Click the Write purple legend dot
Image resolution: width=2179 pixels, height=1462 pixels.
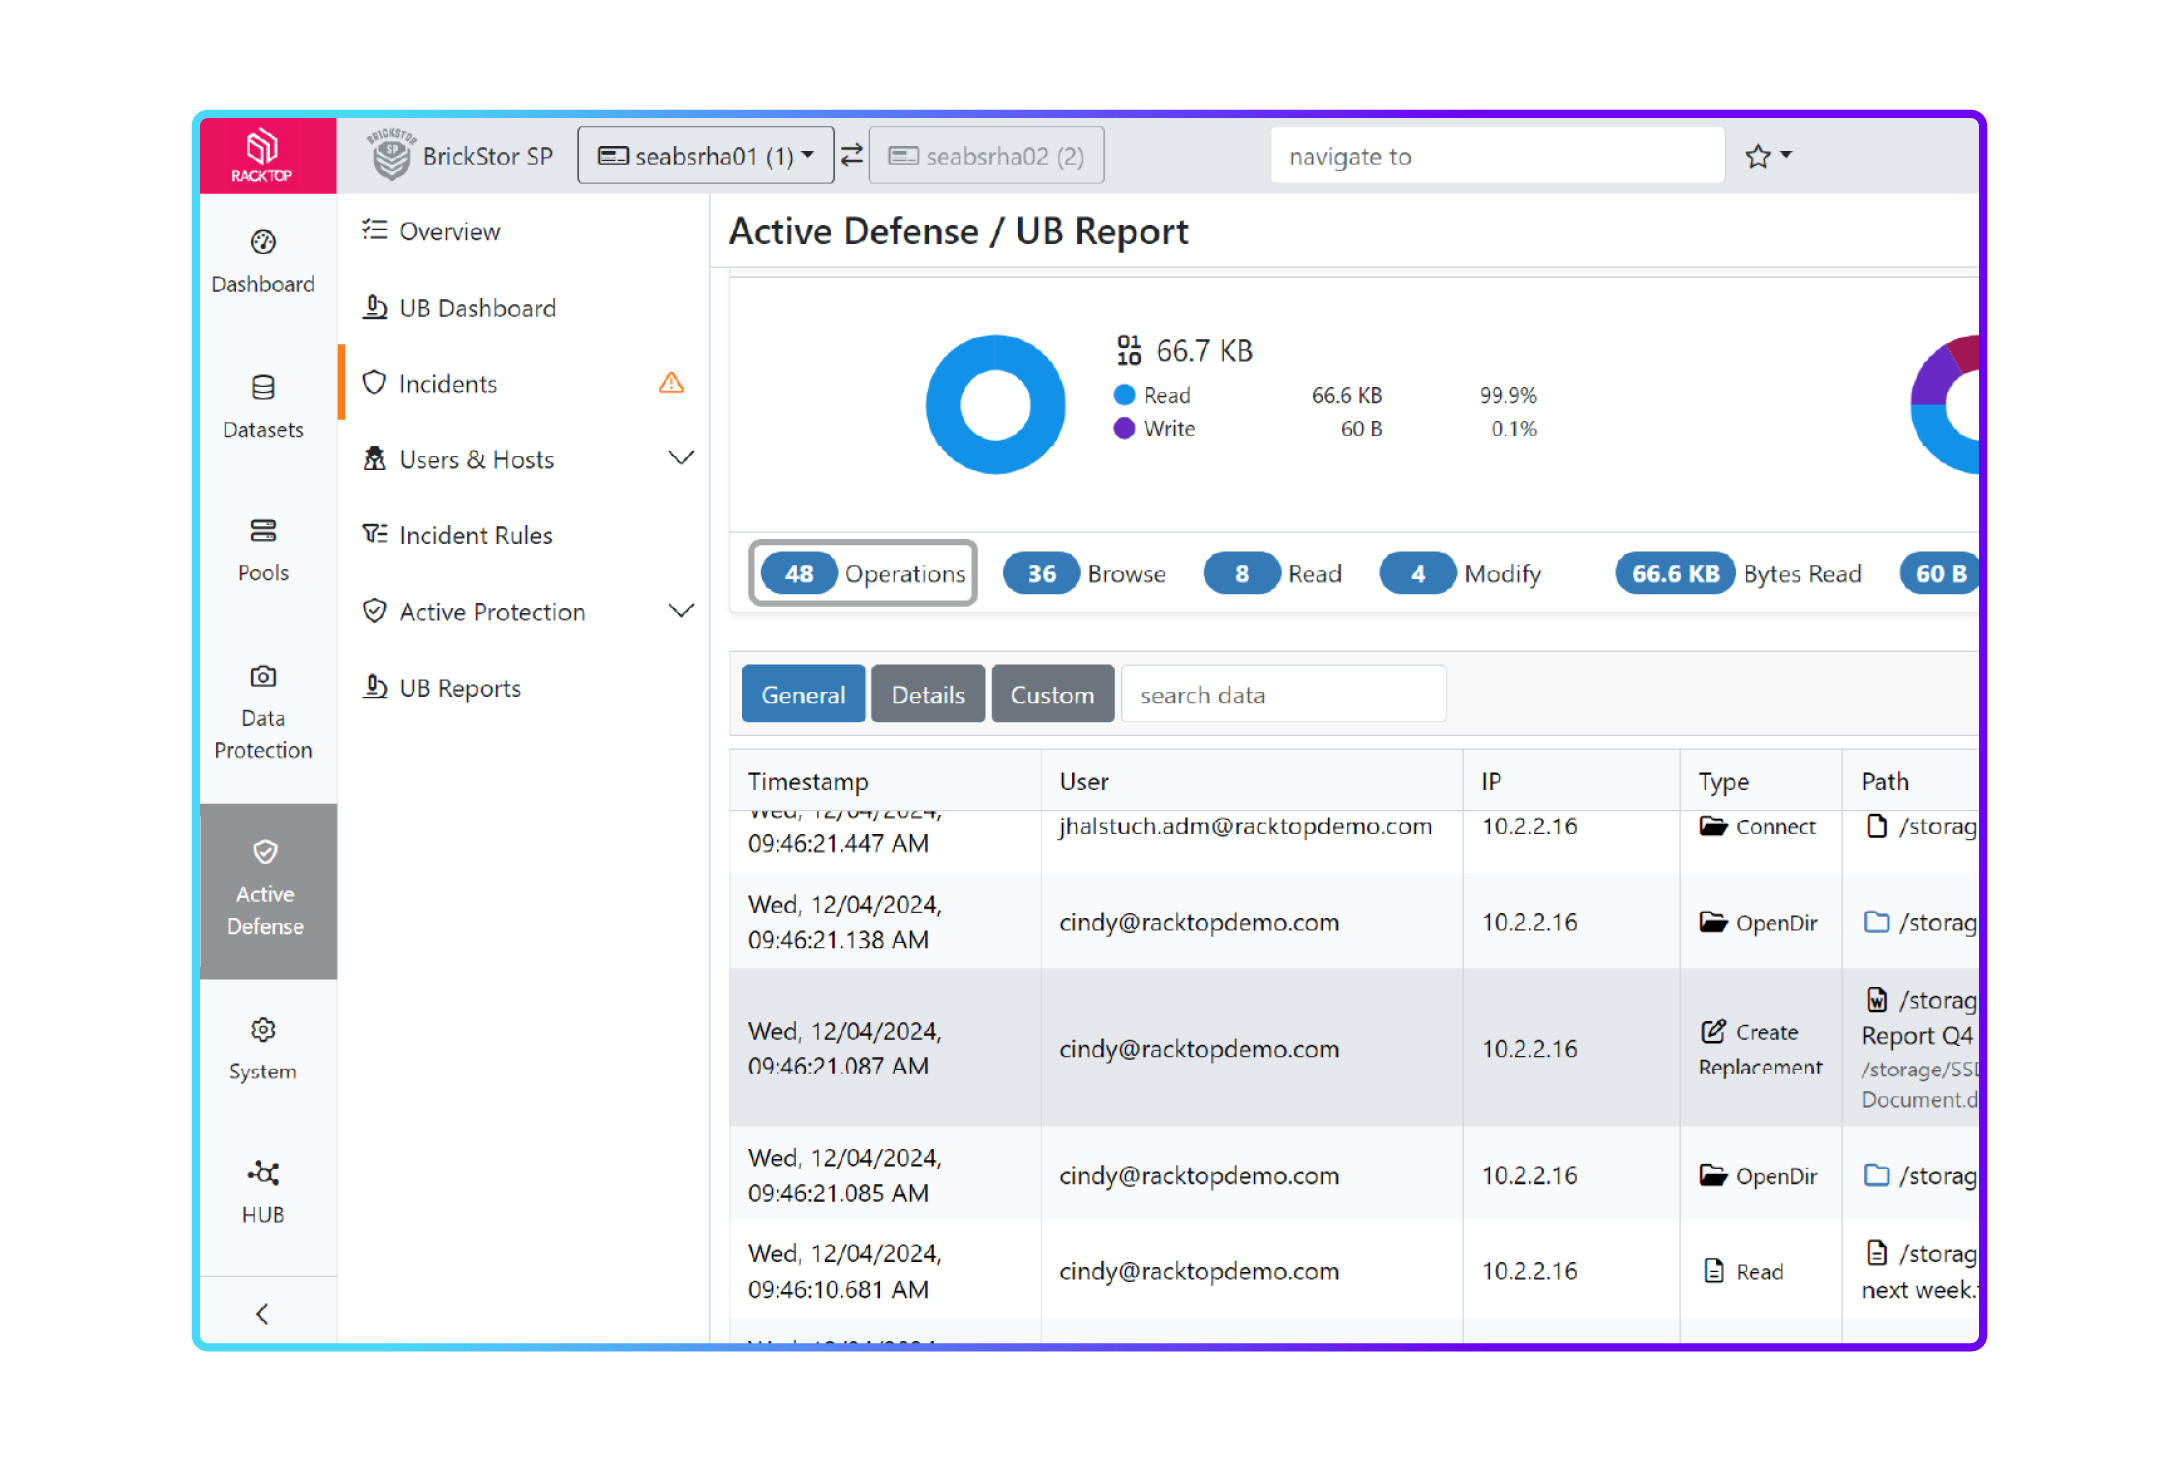pos(1124,428)
